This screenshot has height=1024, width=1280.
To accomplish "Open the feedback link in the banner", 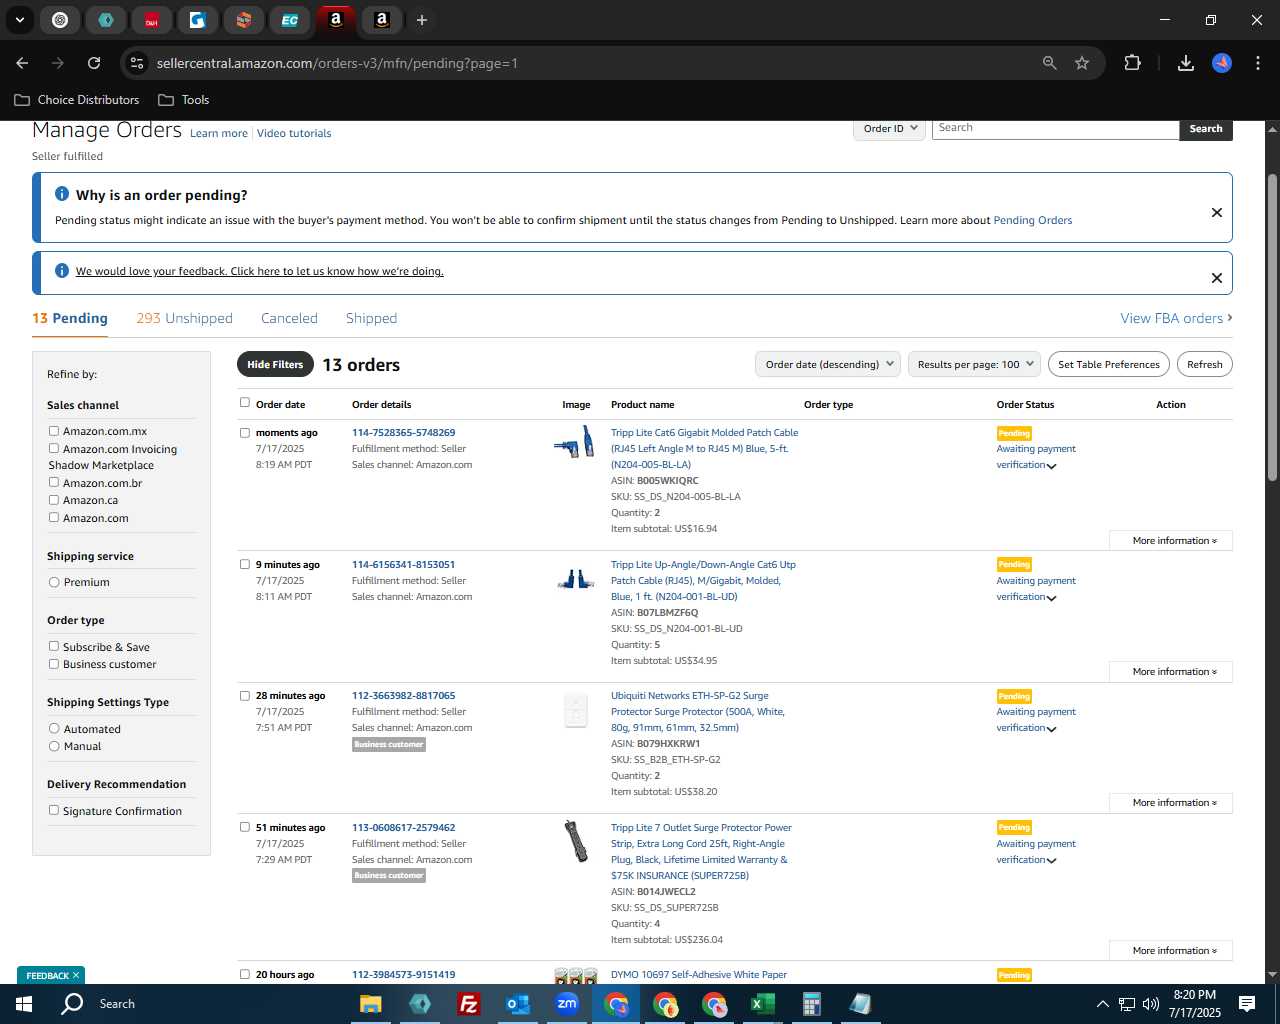I will click(259, 271).
